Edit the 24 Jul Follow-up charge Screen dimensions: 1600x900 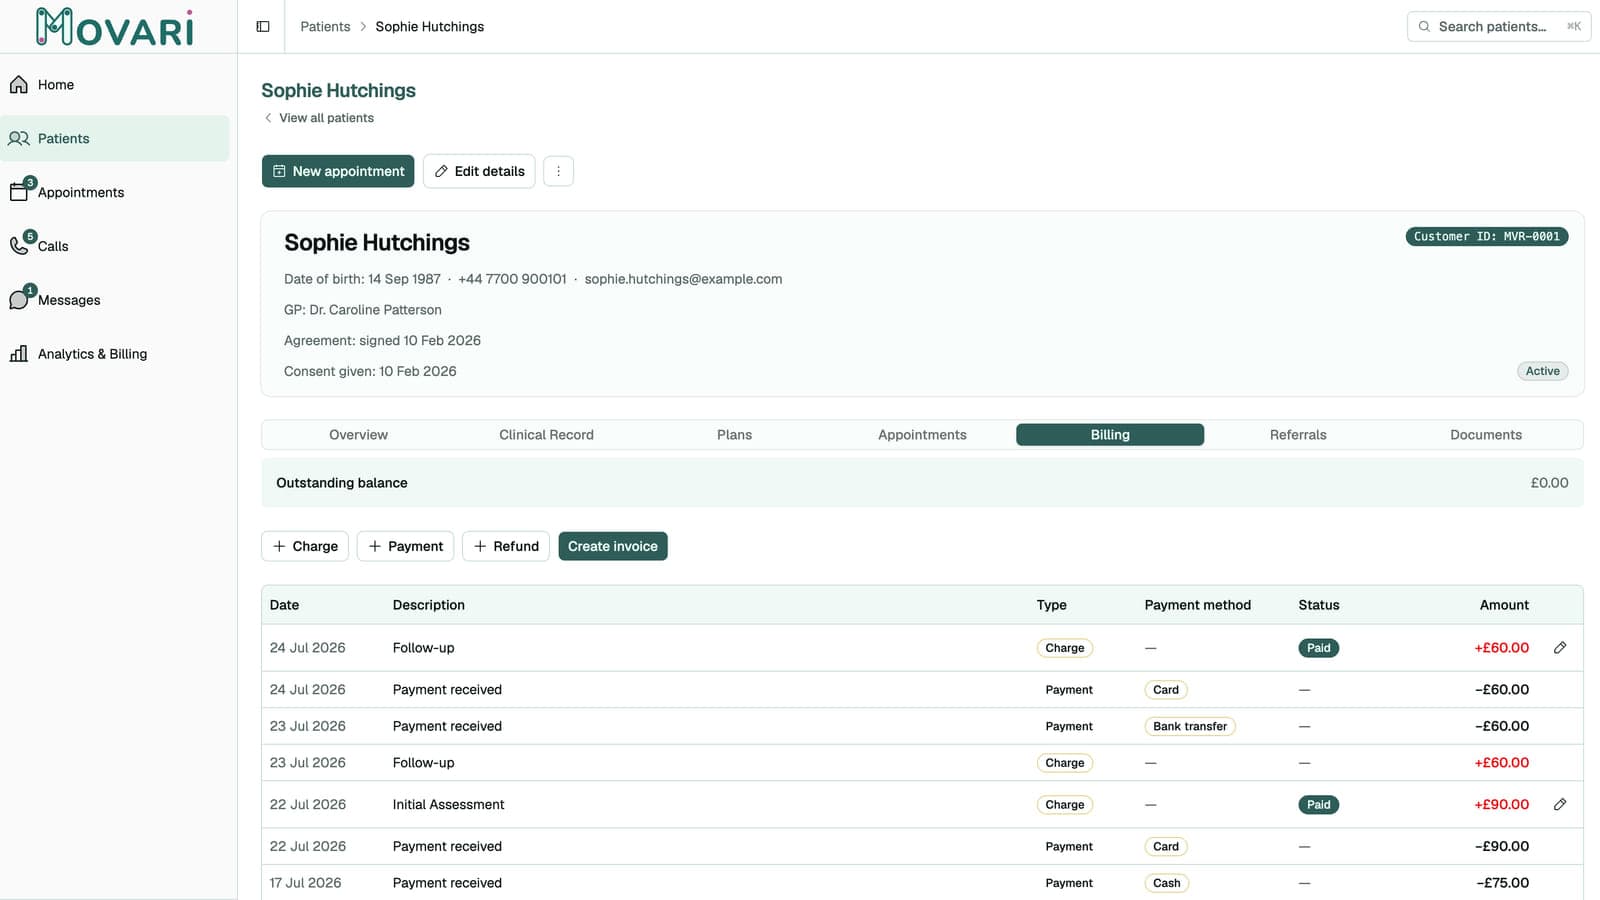[x=1560, y=648]
